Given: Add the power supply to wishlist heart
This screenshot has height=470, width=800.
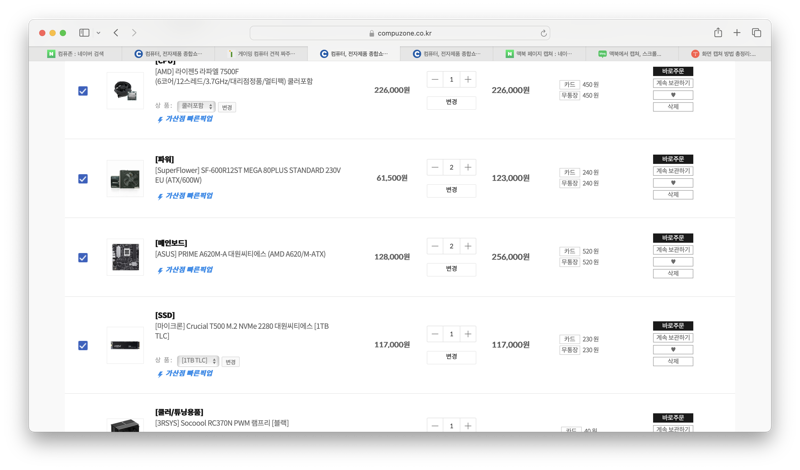Looking at the screenshot, I should click(x=673, y=183).
